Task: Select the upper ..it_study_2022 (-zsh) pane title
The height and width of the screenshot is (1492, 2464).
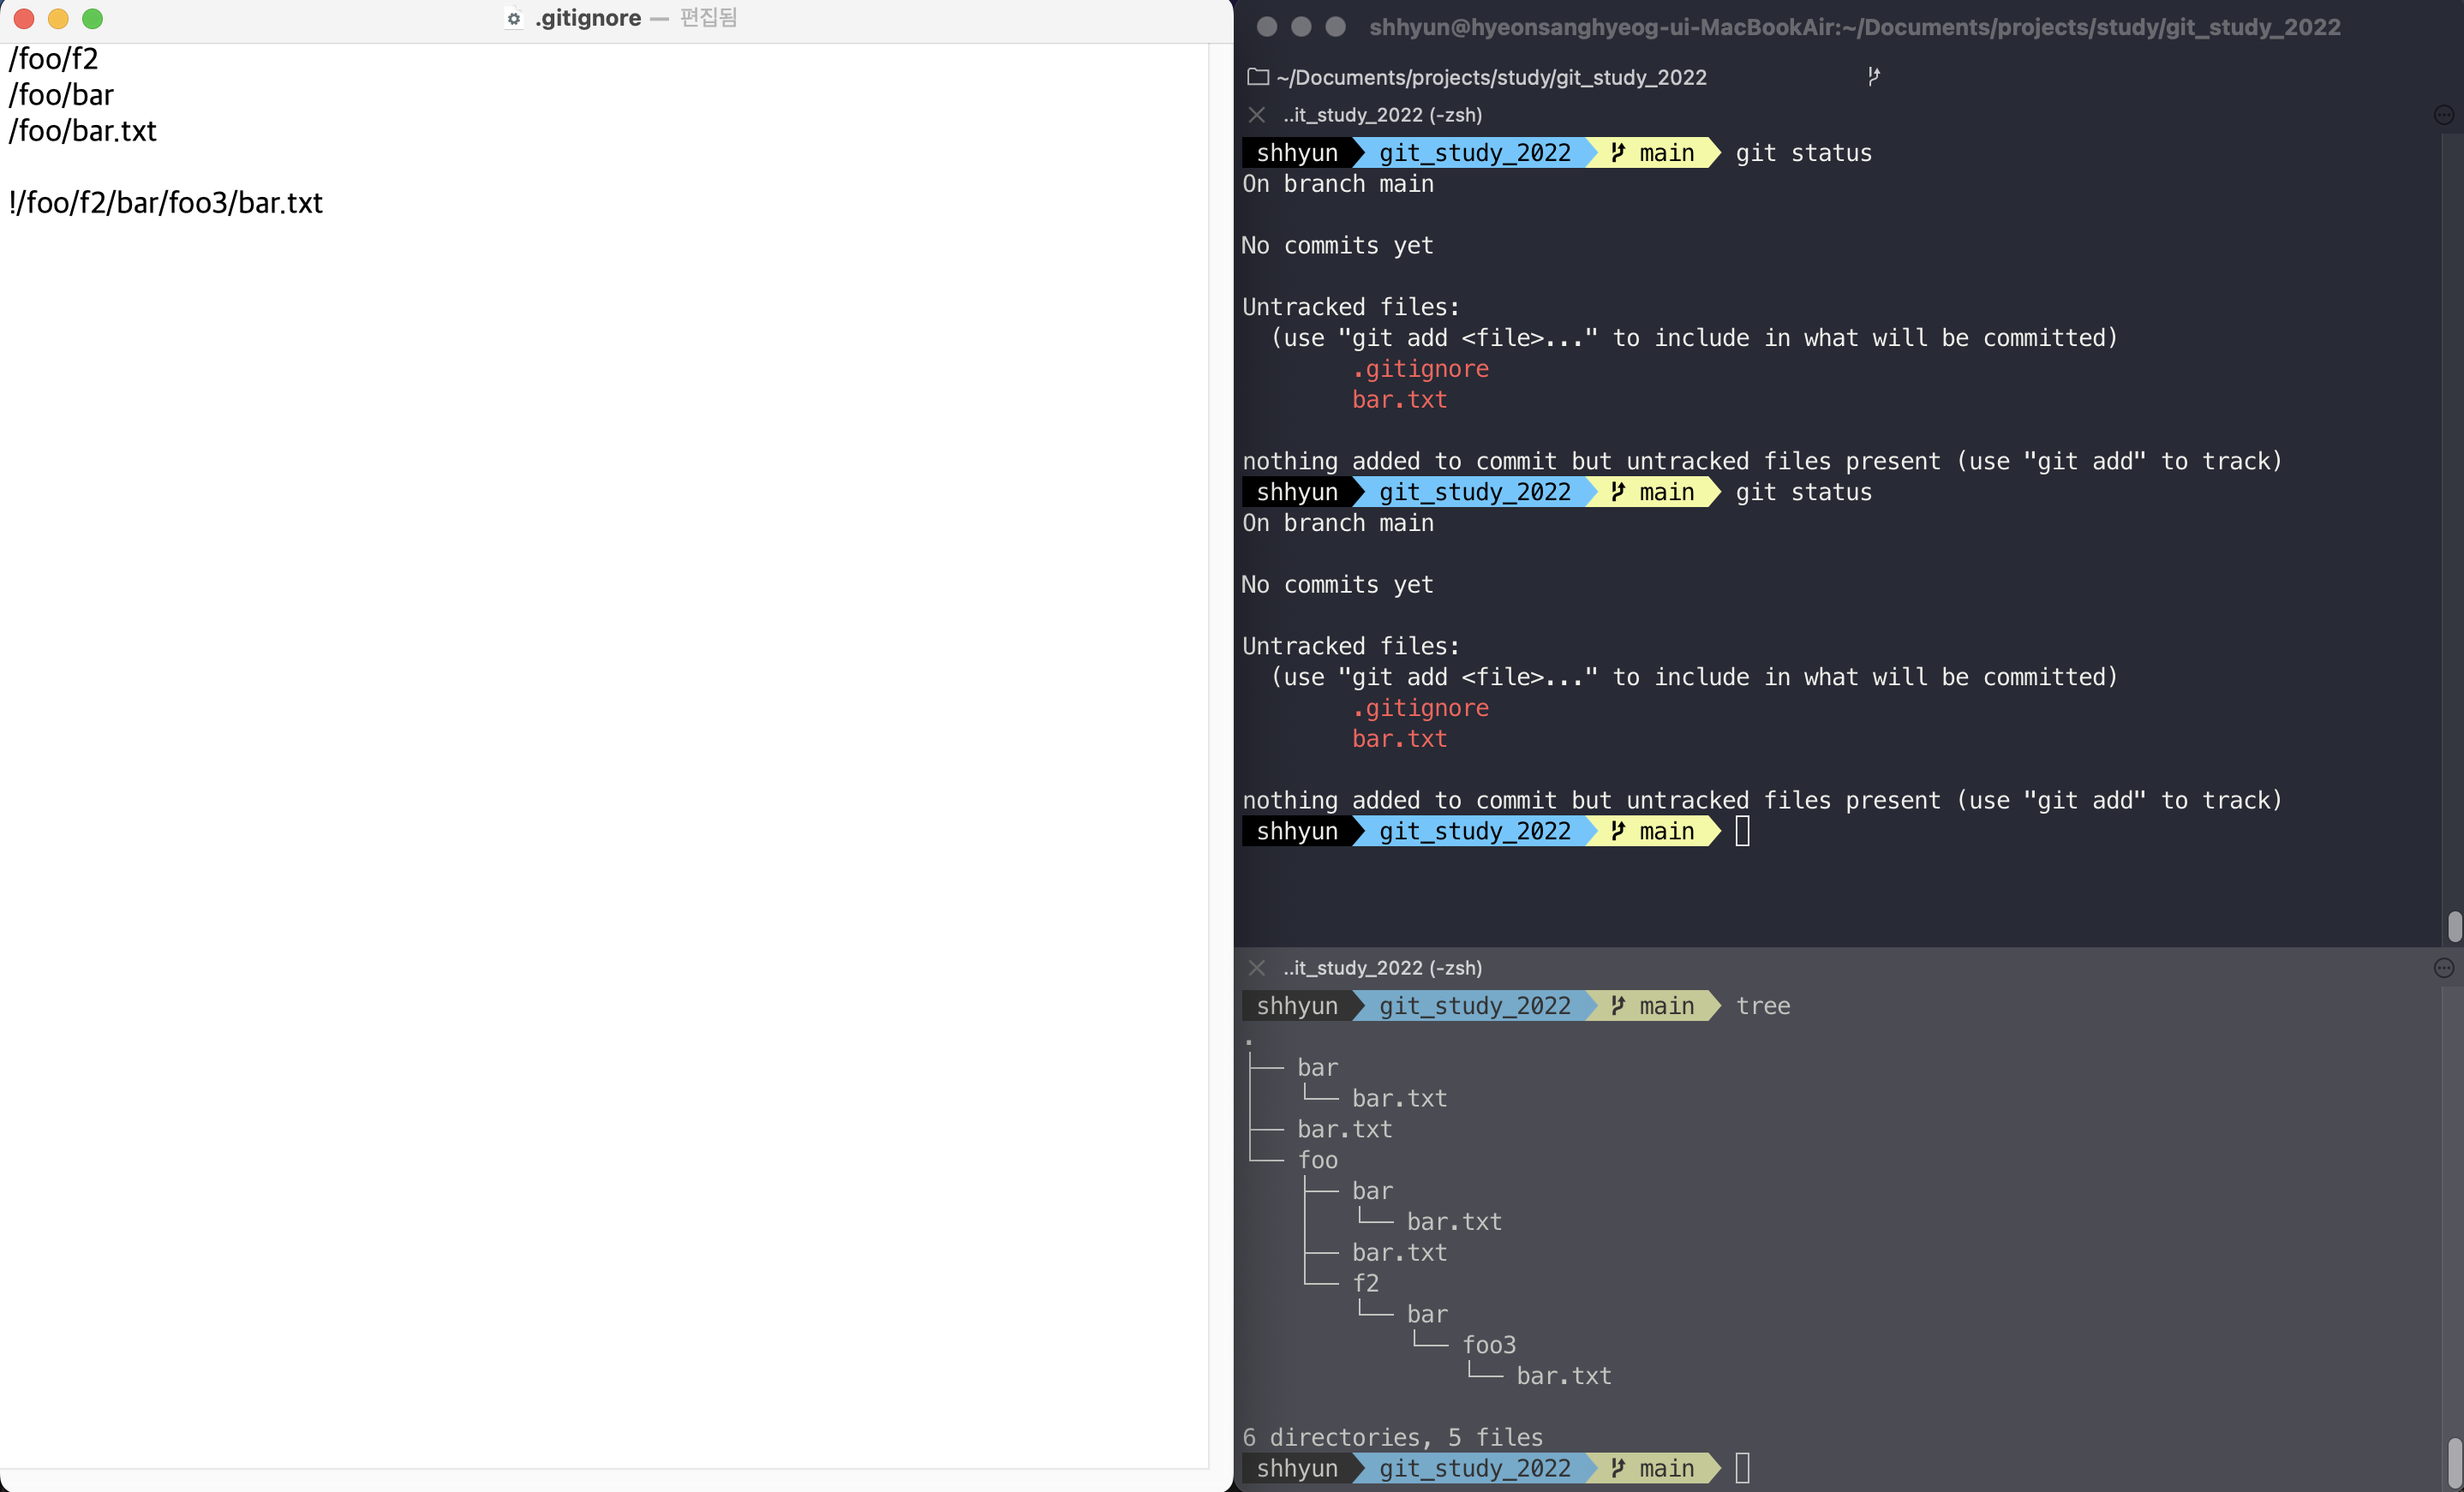Action: point(1382,115)
